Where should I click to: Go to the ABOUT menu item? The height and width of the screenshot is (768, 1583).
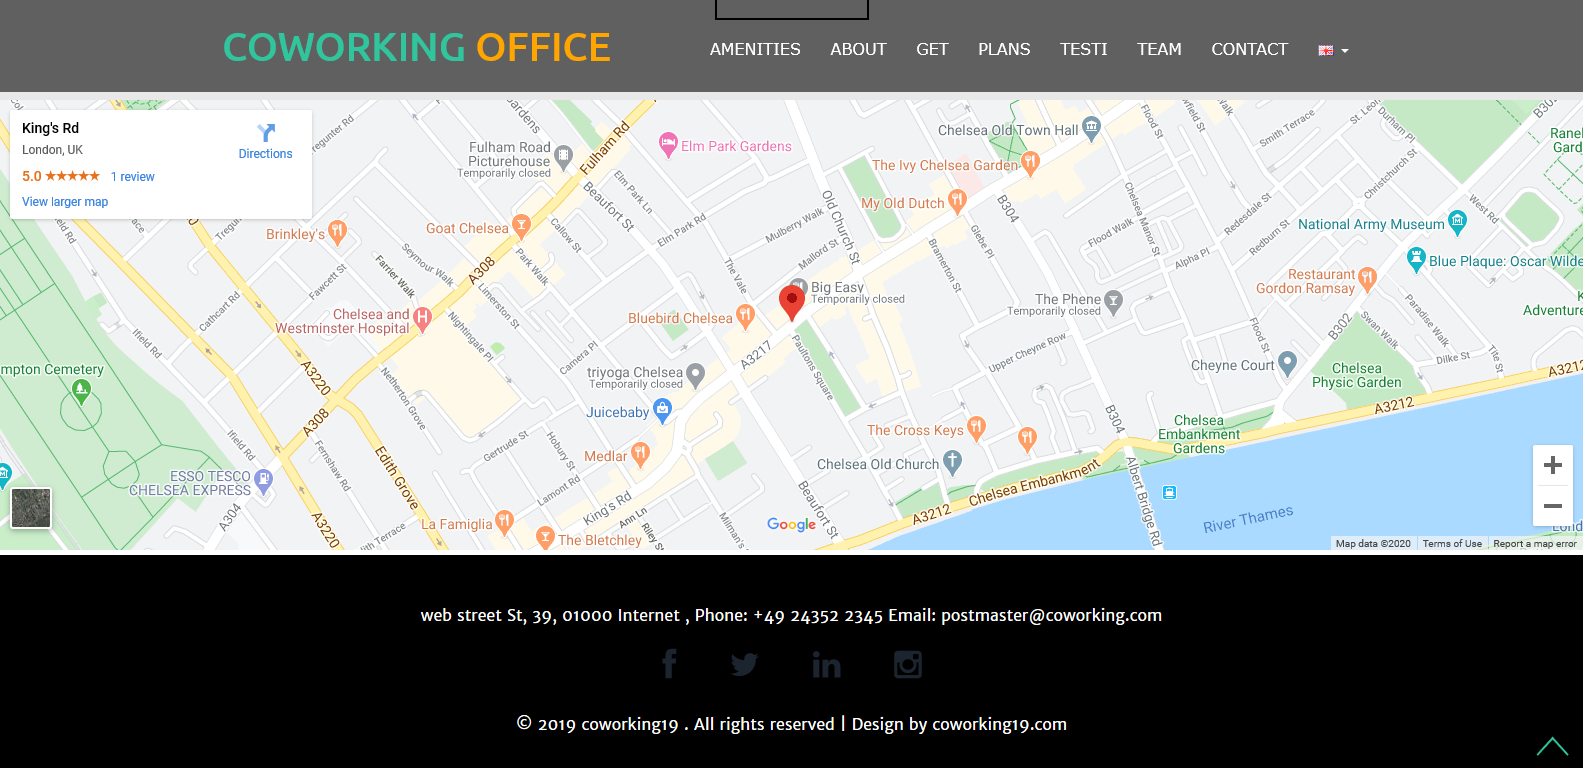click(x=858, y=49)
